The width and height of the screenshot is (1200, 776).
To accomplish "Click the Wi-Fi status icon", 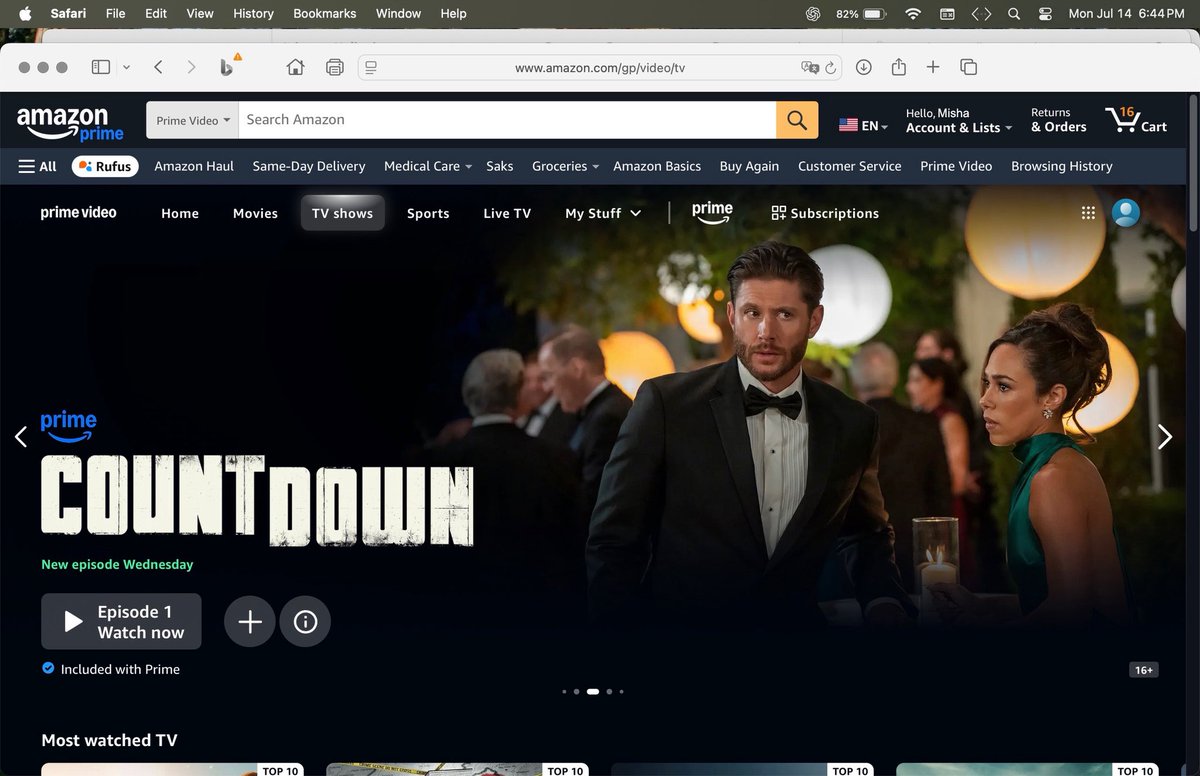I will (912, 13).
